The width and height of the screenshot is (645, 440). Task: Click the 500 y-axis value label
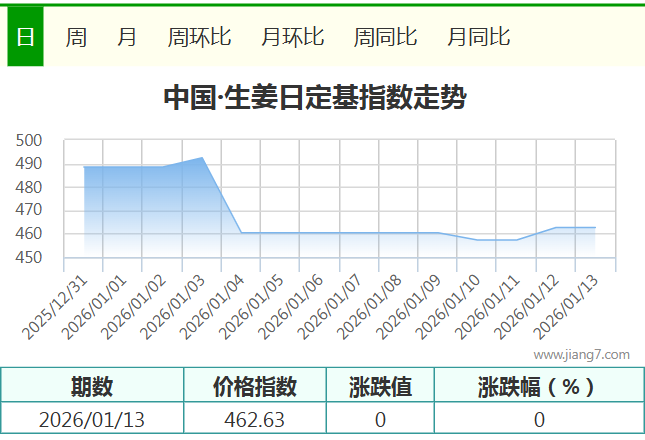click(29, 141)
